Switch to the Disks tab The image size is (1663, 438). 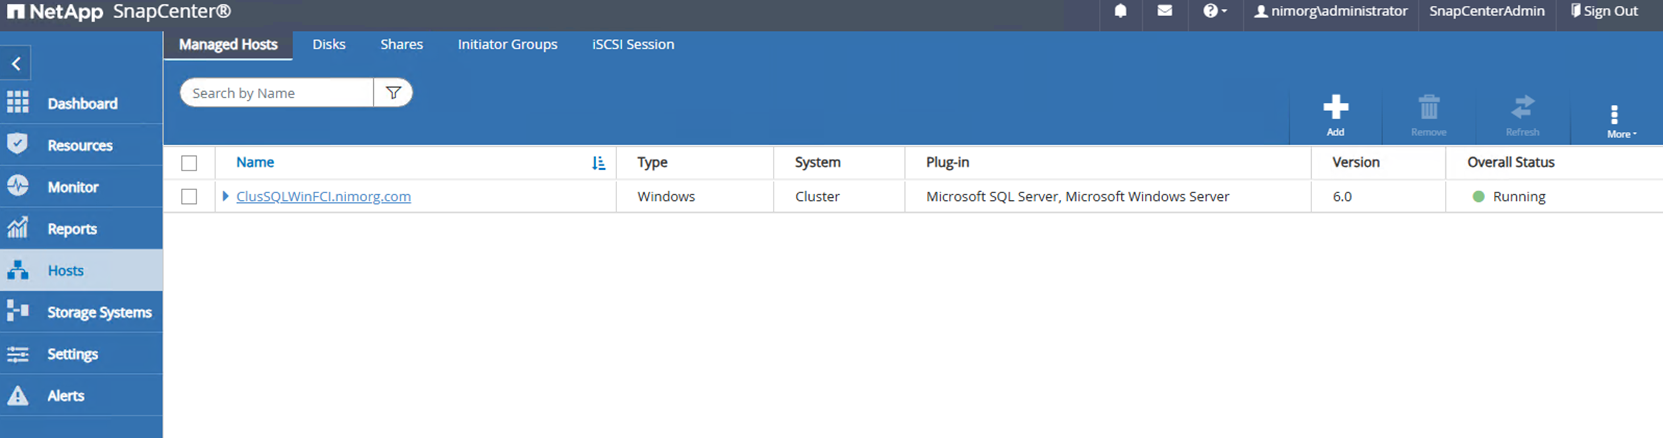point(329,44)
